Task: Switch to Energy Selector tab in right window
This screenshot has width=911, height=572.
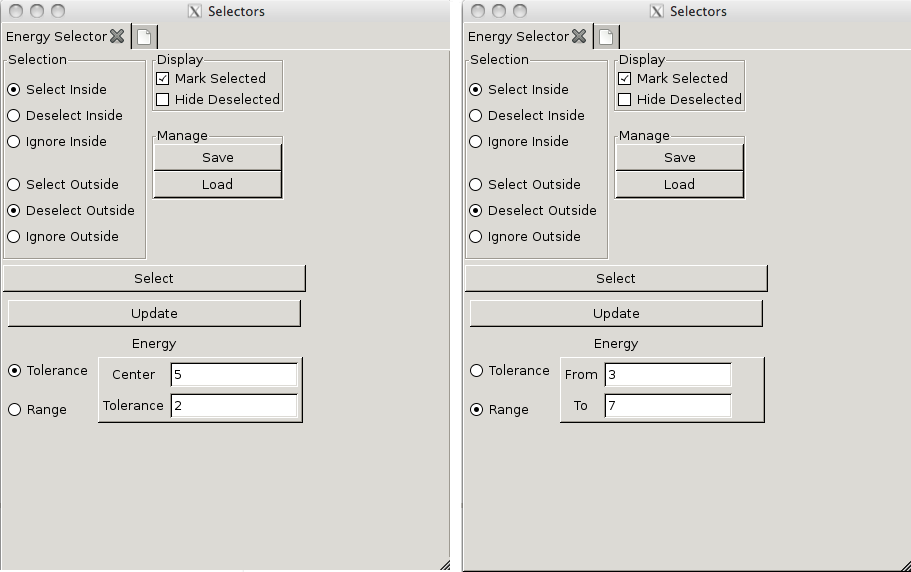Action: tap(518, 37)
